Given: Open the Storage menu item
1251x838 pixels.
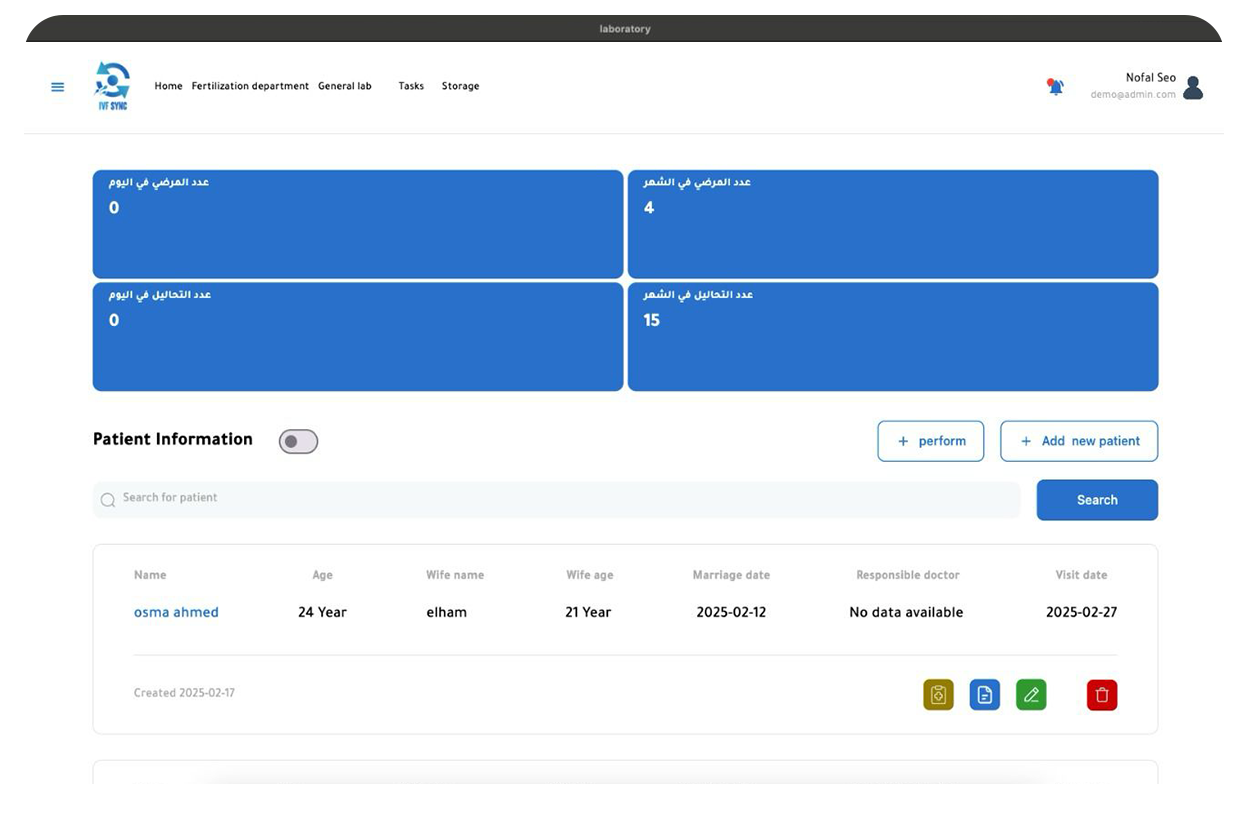Looking at the screenshot, I should [460, 87].
